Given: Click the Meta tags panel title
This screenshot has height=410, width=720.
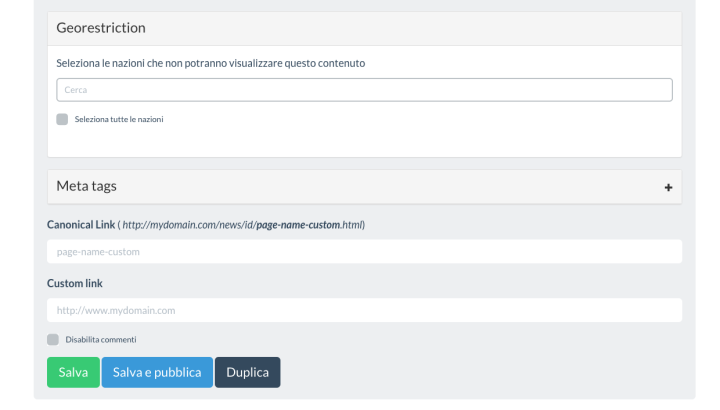Looking at the screenshot, I should pos(87,186).
